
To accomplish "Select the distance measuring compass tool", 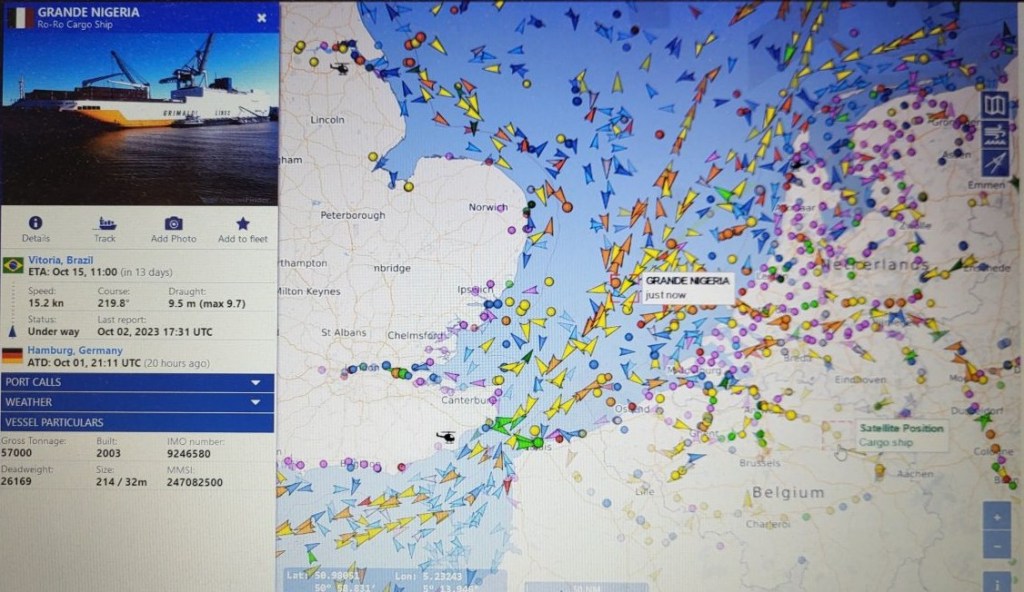I will tap(996, 162).
